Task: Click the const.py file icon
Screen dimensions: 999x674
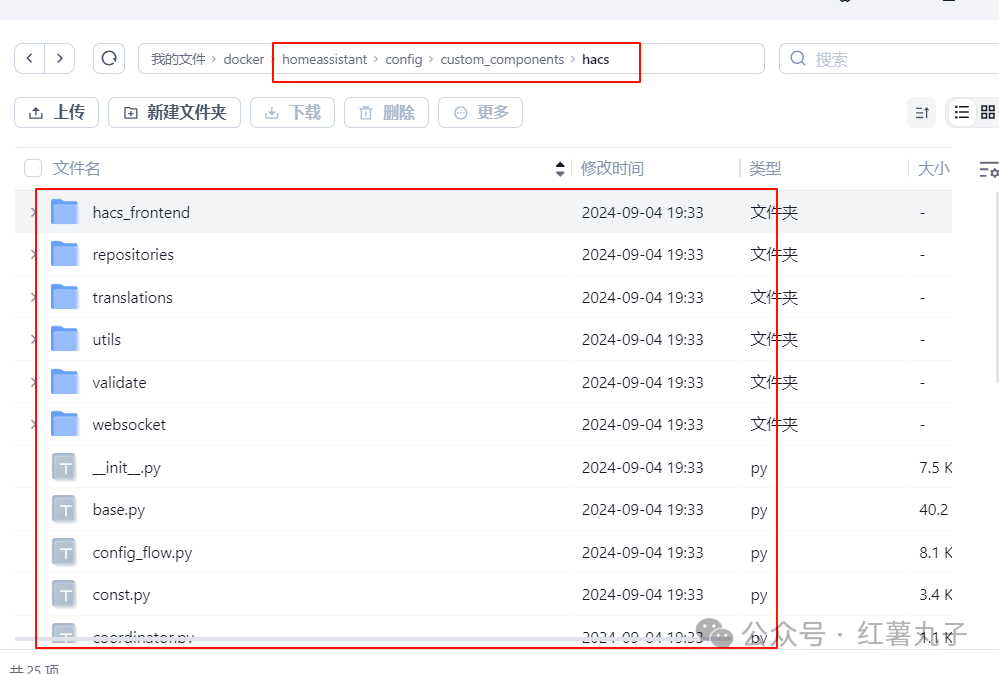Action: coord(64,595)
